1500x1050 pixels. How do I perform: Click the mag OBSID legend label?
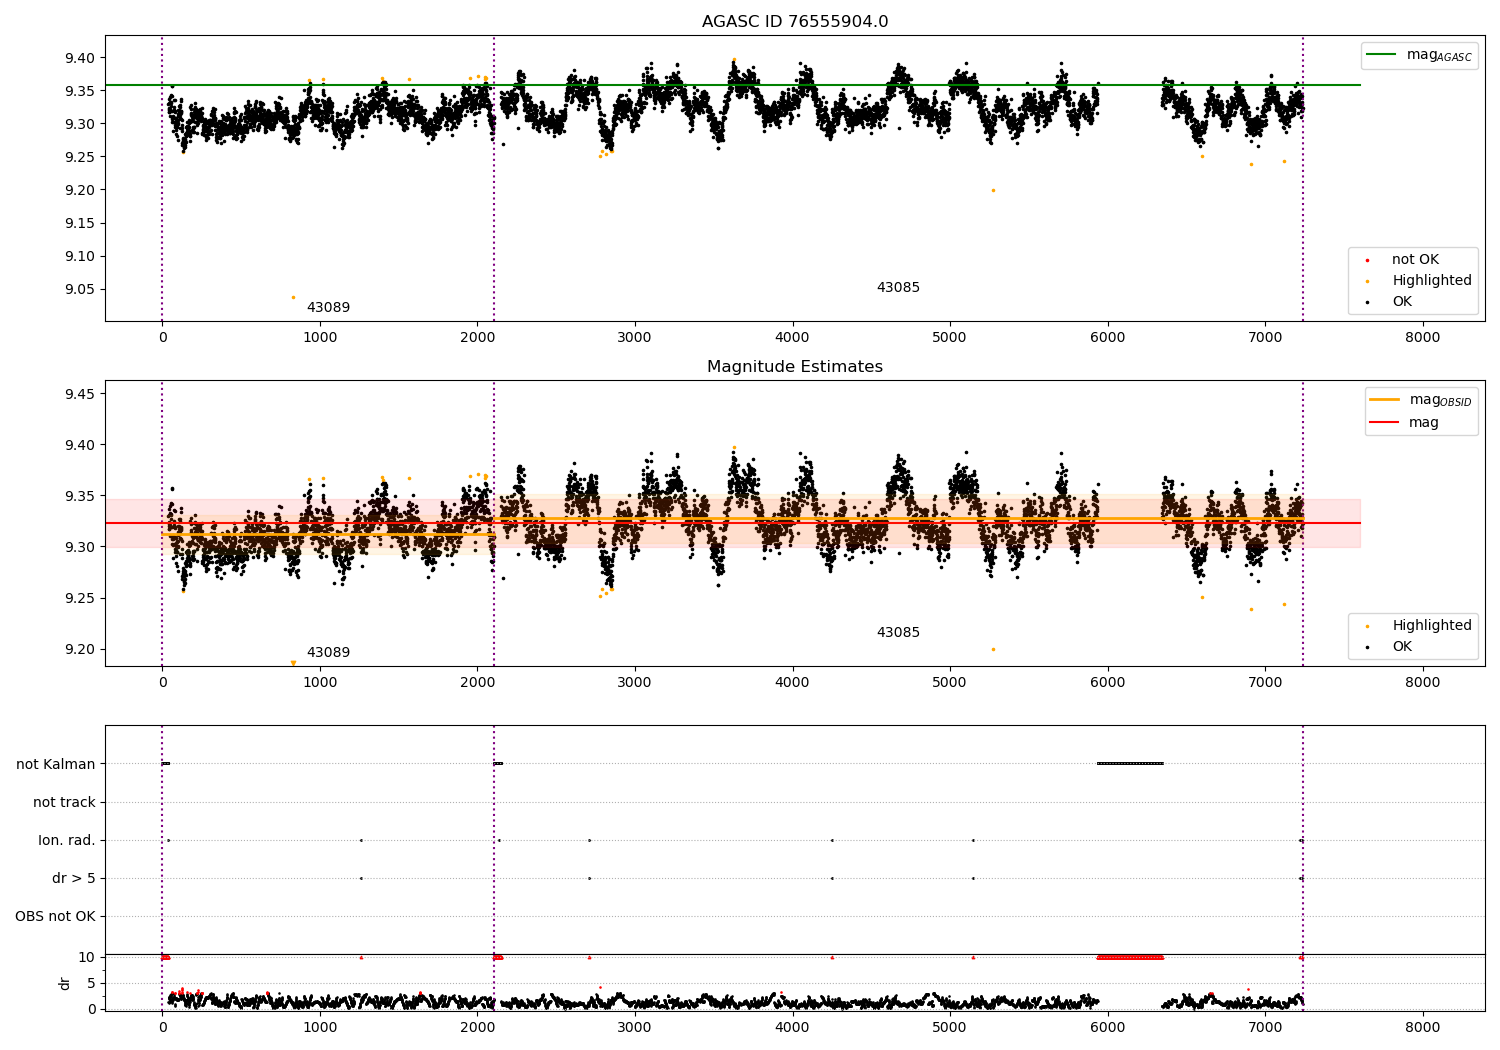(1441, 400)
